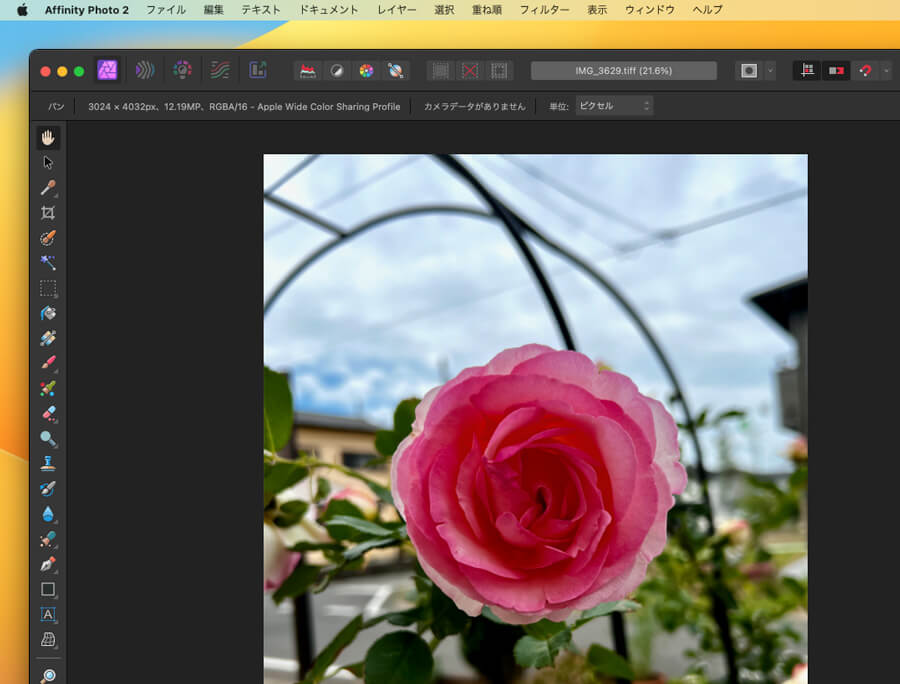Expand the snapping options dropdown arrow
Screen dimensions: 900x684
(x=885, y=71)
